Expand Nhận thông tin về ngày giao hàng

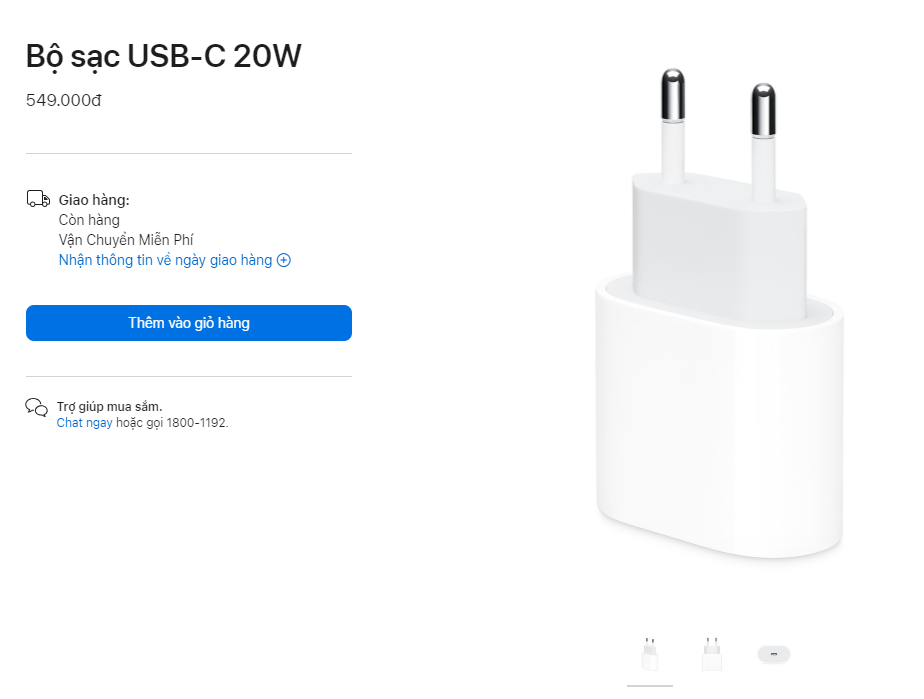pyautogui.click(x=163, y=260)
